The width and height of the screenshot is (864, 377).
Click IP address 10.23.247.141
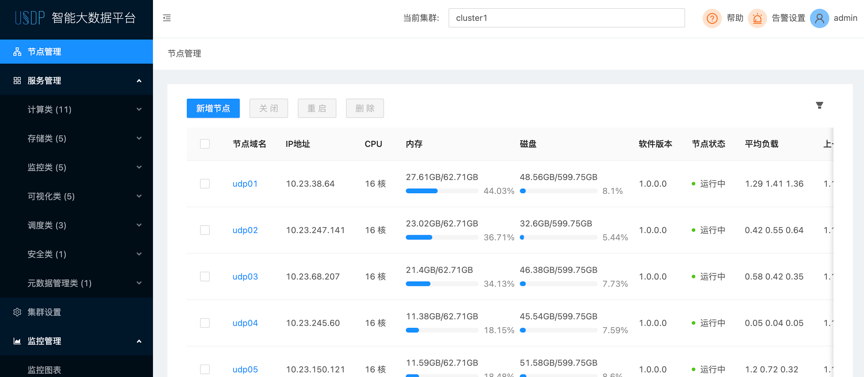click(315, 230)
